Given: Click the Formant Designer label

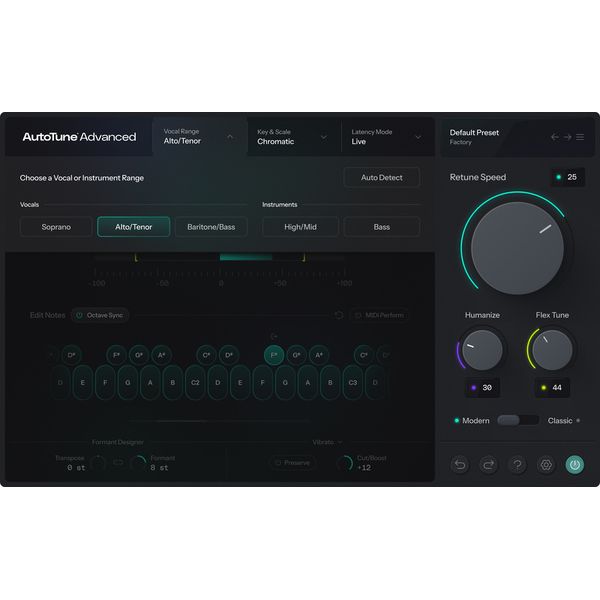Looking at the screenshot, I should [x=118, y=442].
